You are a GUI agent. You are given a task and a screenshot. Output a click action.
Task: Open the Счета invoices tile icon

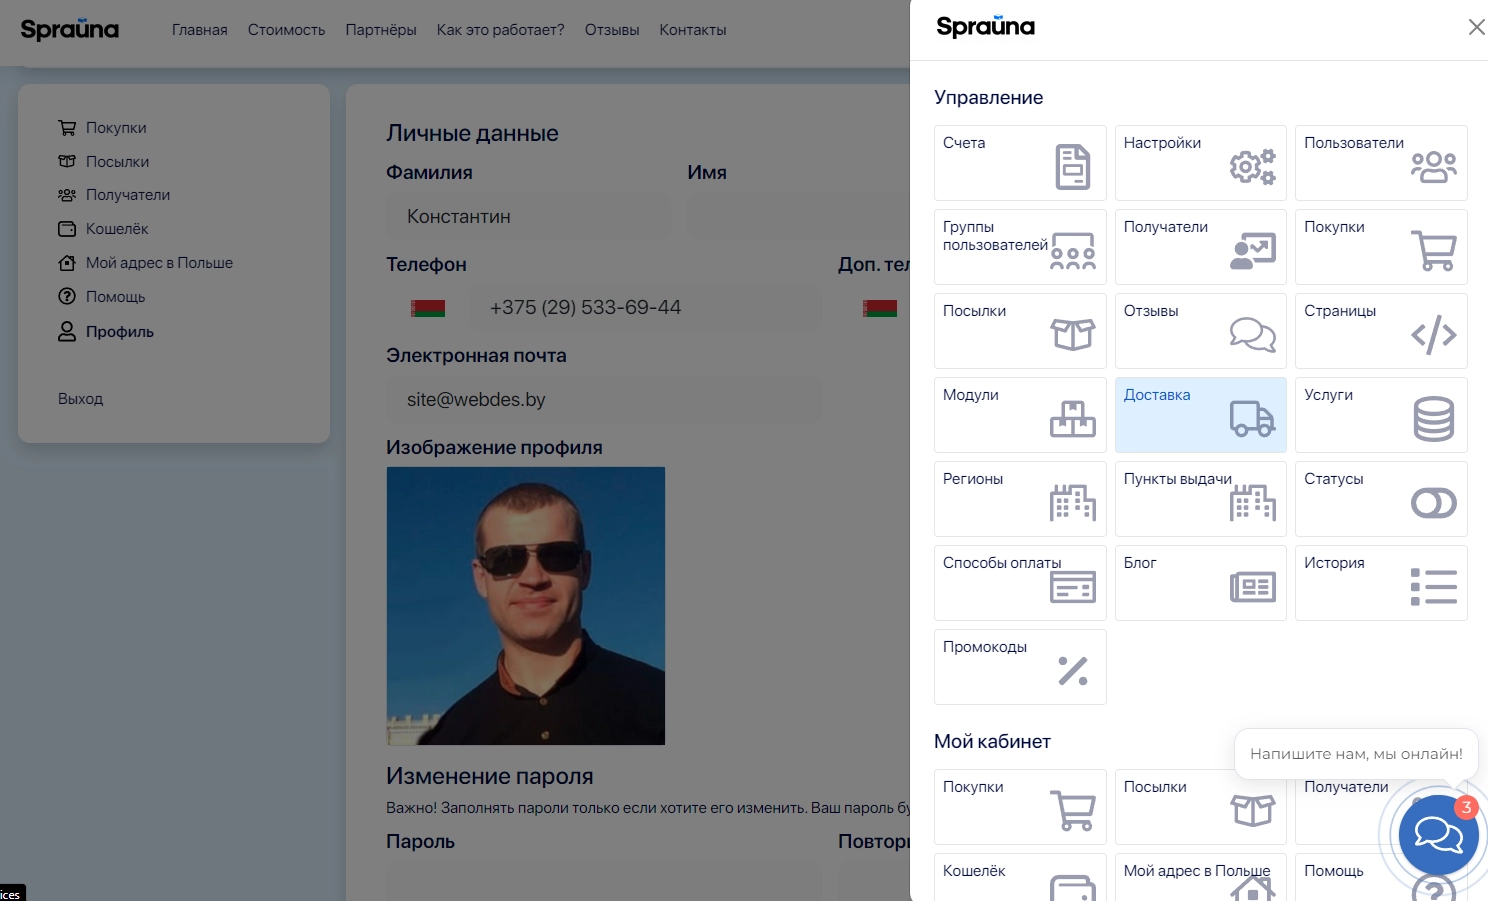click(1072, 167)
